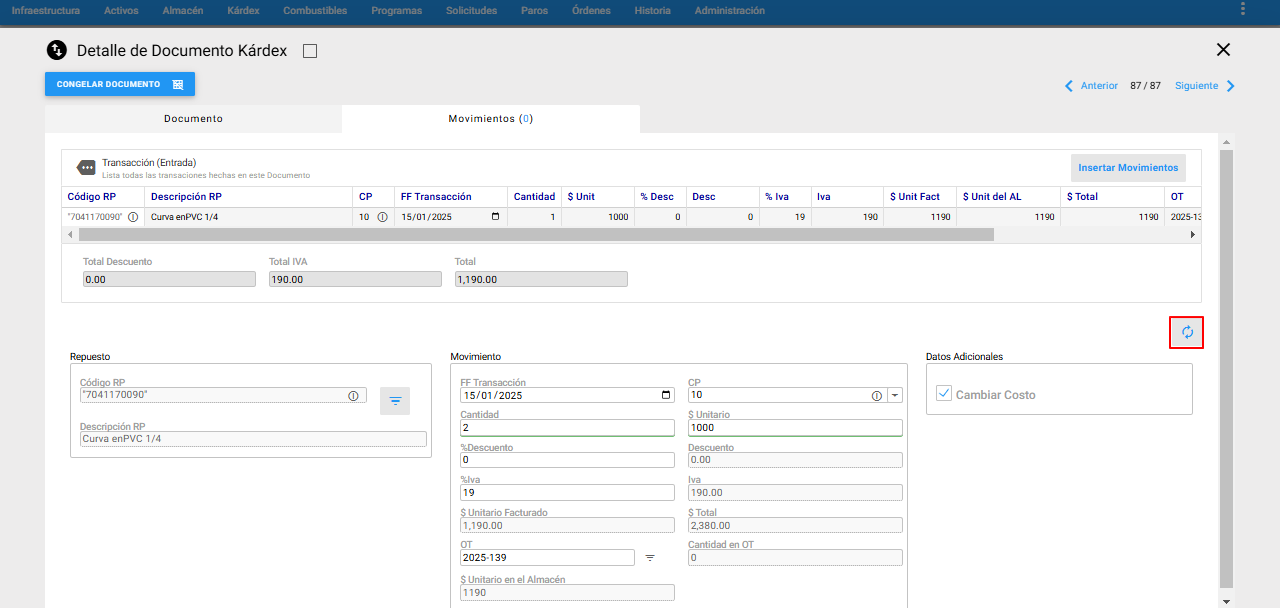Toggle the Cambiar Costo checkbox
This screenshot has width=1280, height=608.
944,394
